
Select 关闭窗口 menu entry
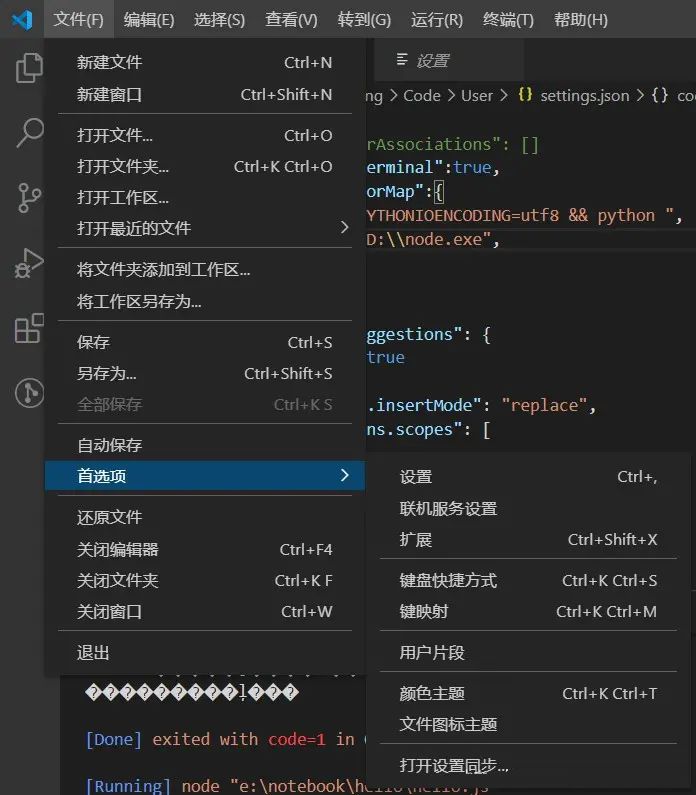[x=205, y=611]
